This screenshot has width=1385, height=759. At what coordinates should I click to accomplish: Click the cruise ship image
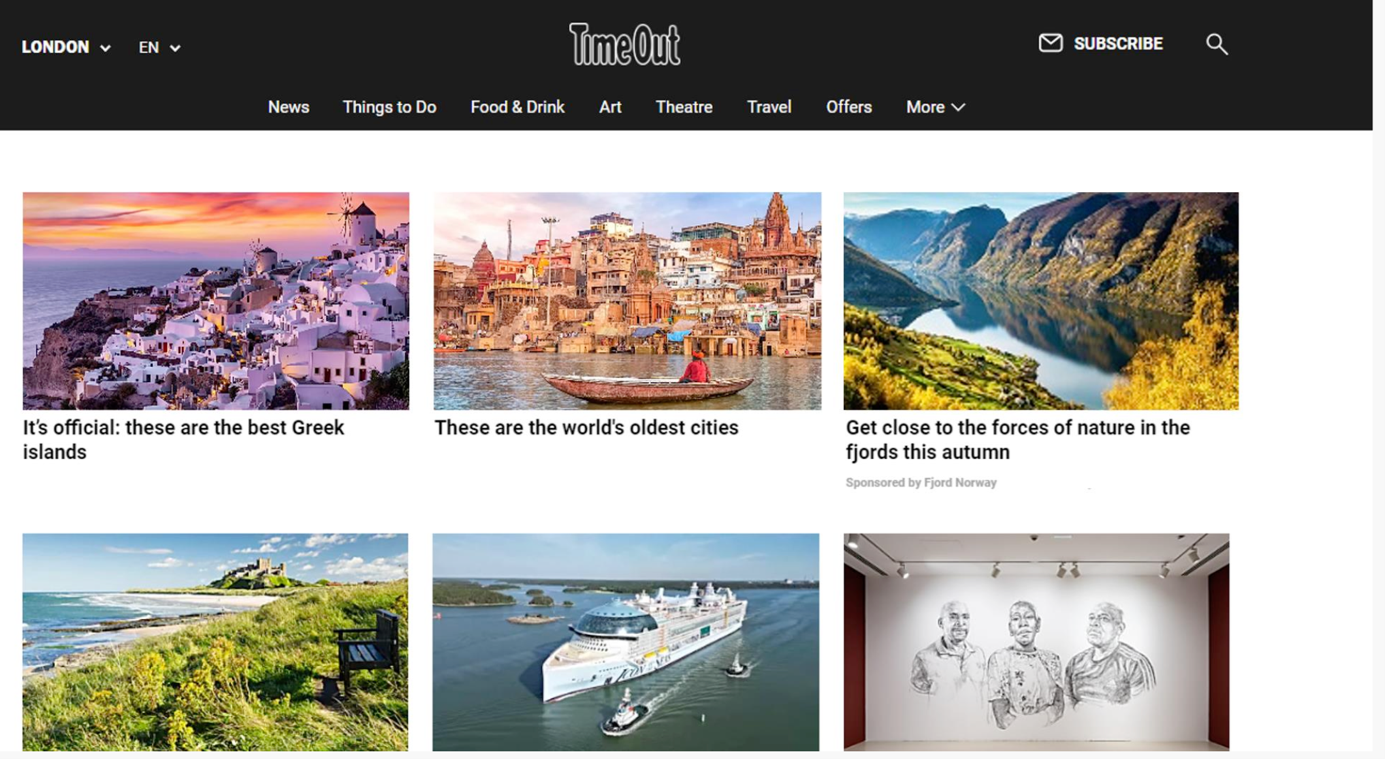click(626, 642)
